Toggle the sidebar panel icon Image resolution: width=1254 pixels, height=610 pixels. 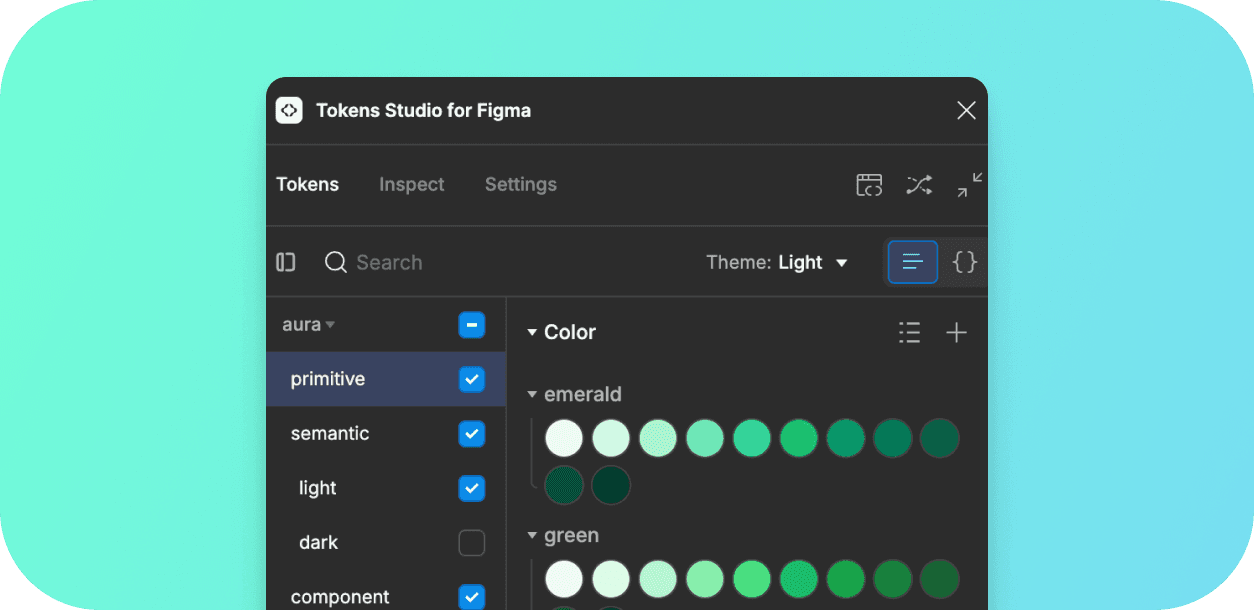pos(286,263)
